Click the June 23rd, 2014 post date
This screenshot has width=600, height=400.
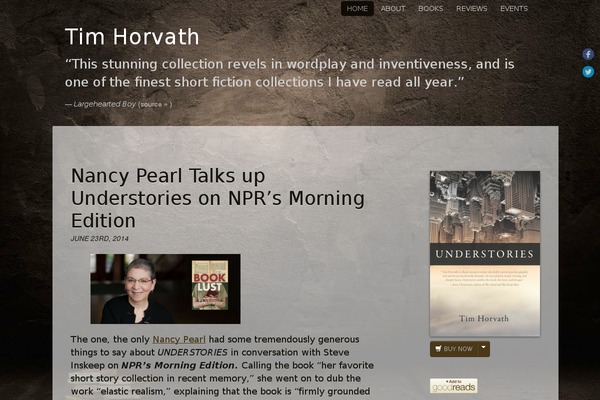click(99, 238)
